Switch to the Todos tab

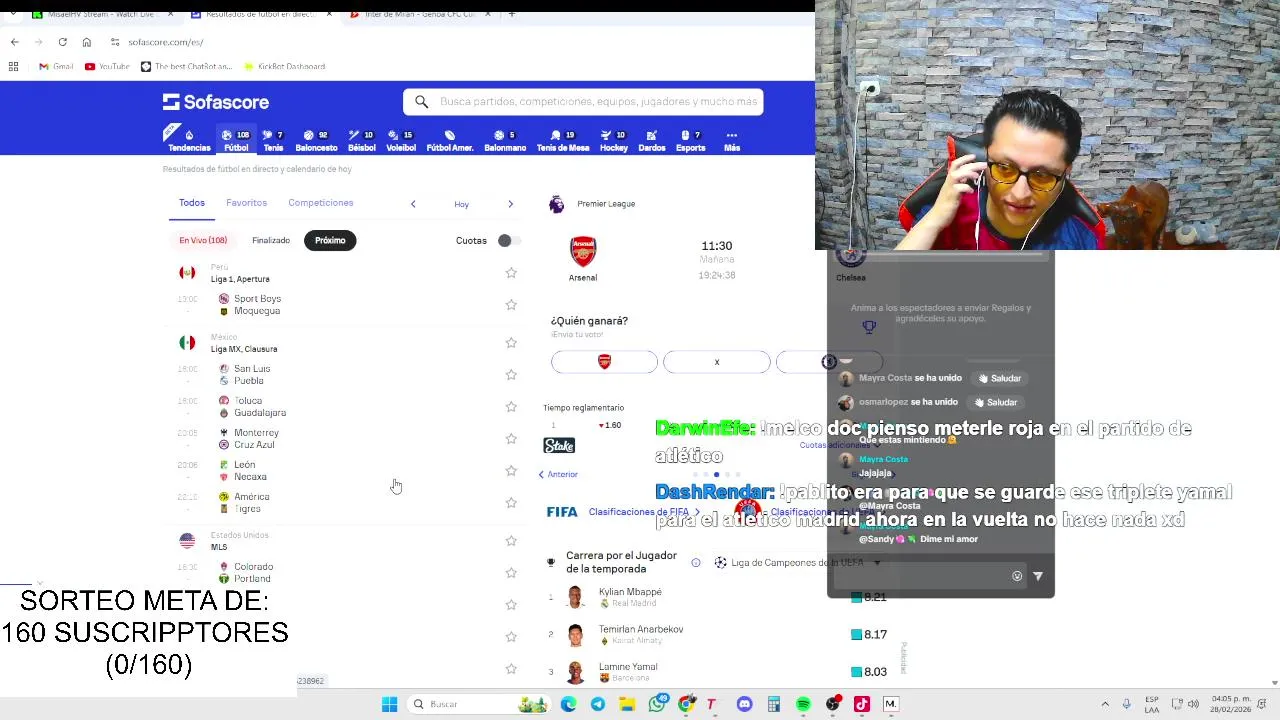pos(191,203)
